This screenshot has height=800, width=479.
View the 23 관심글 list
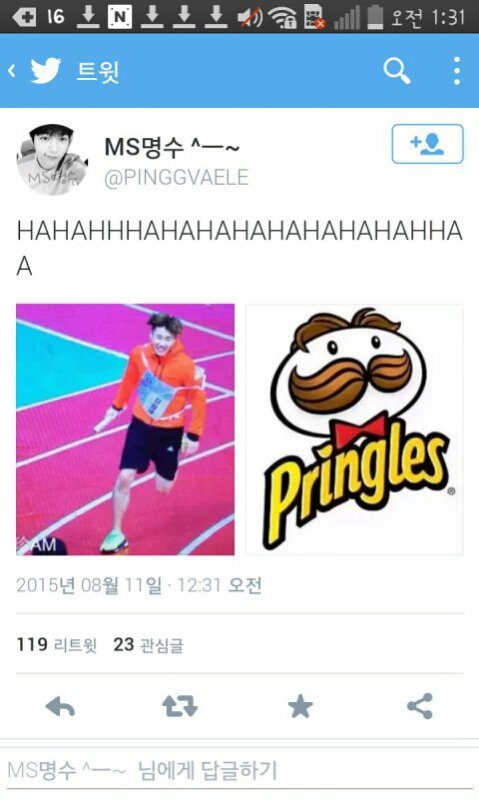(148, 645)
